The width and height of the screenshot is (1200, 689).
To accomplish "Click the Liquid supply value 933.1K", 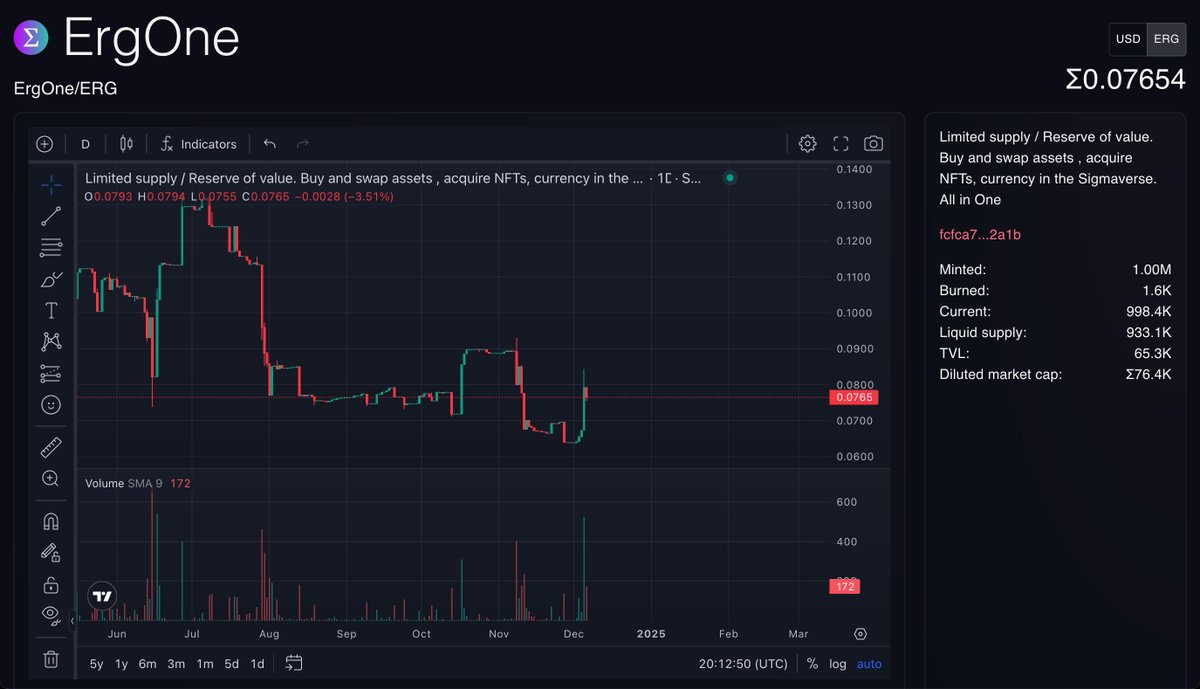I will coord(1148,332).
